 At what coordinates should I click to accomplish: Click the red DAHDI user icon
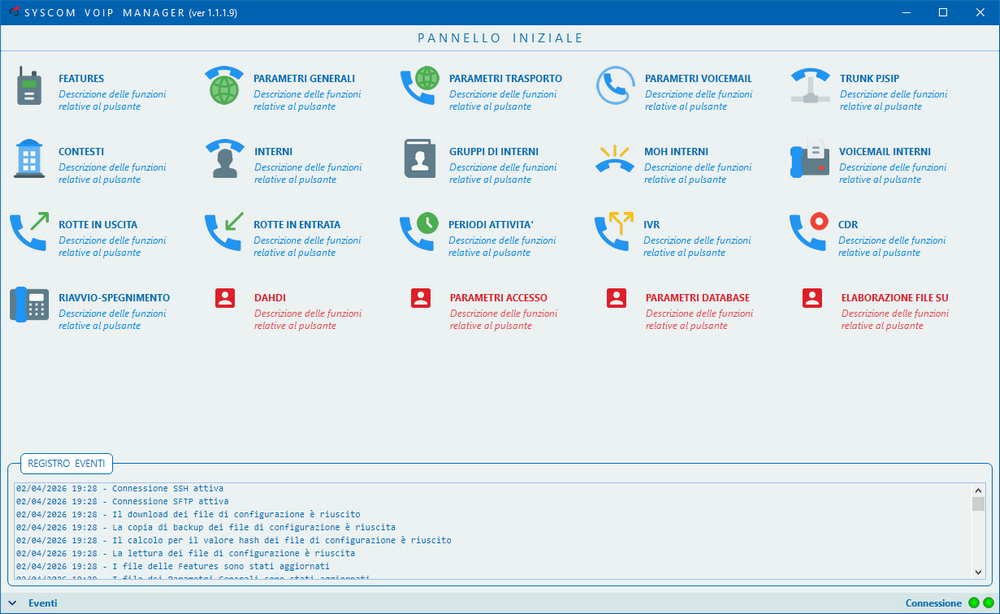click(225, 298)
